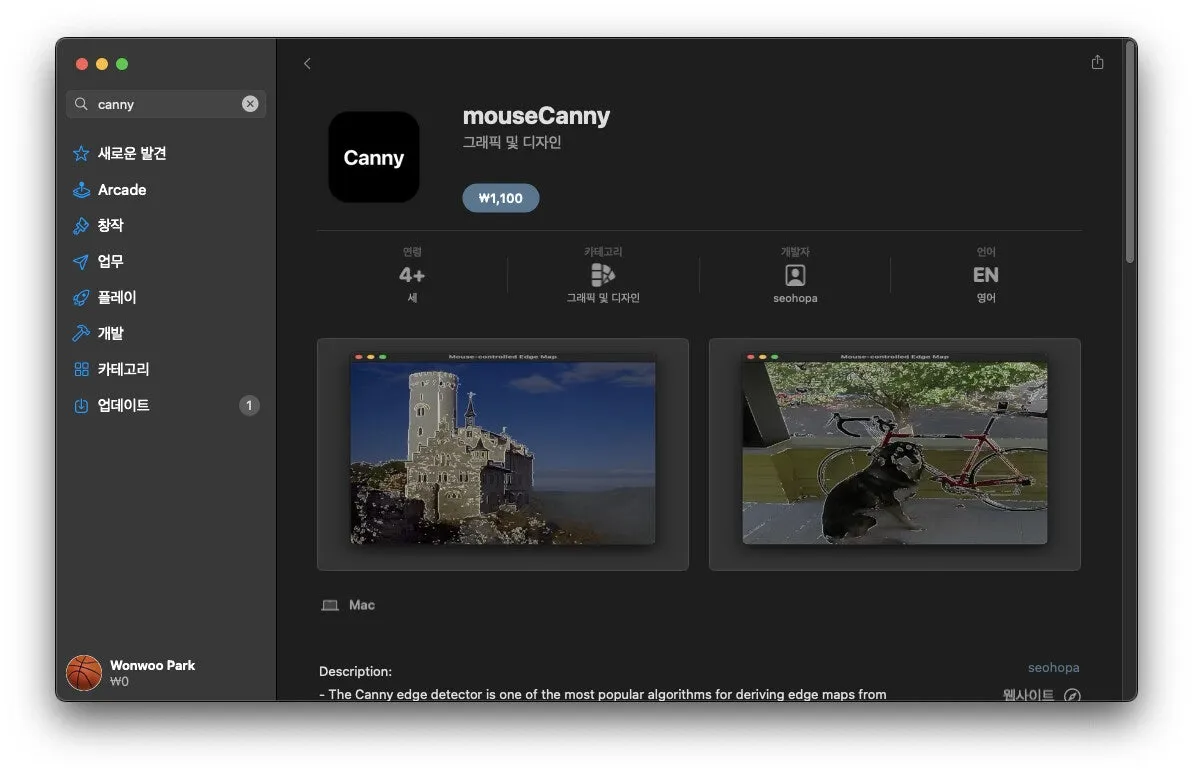Click the paper plane icon for 업무
The height and width of the screenshot is (775, 1193).
tap(81, 262)
